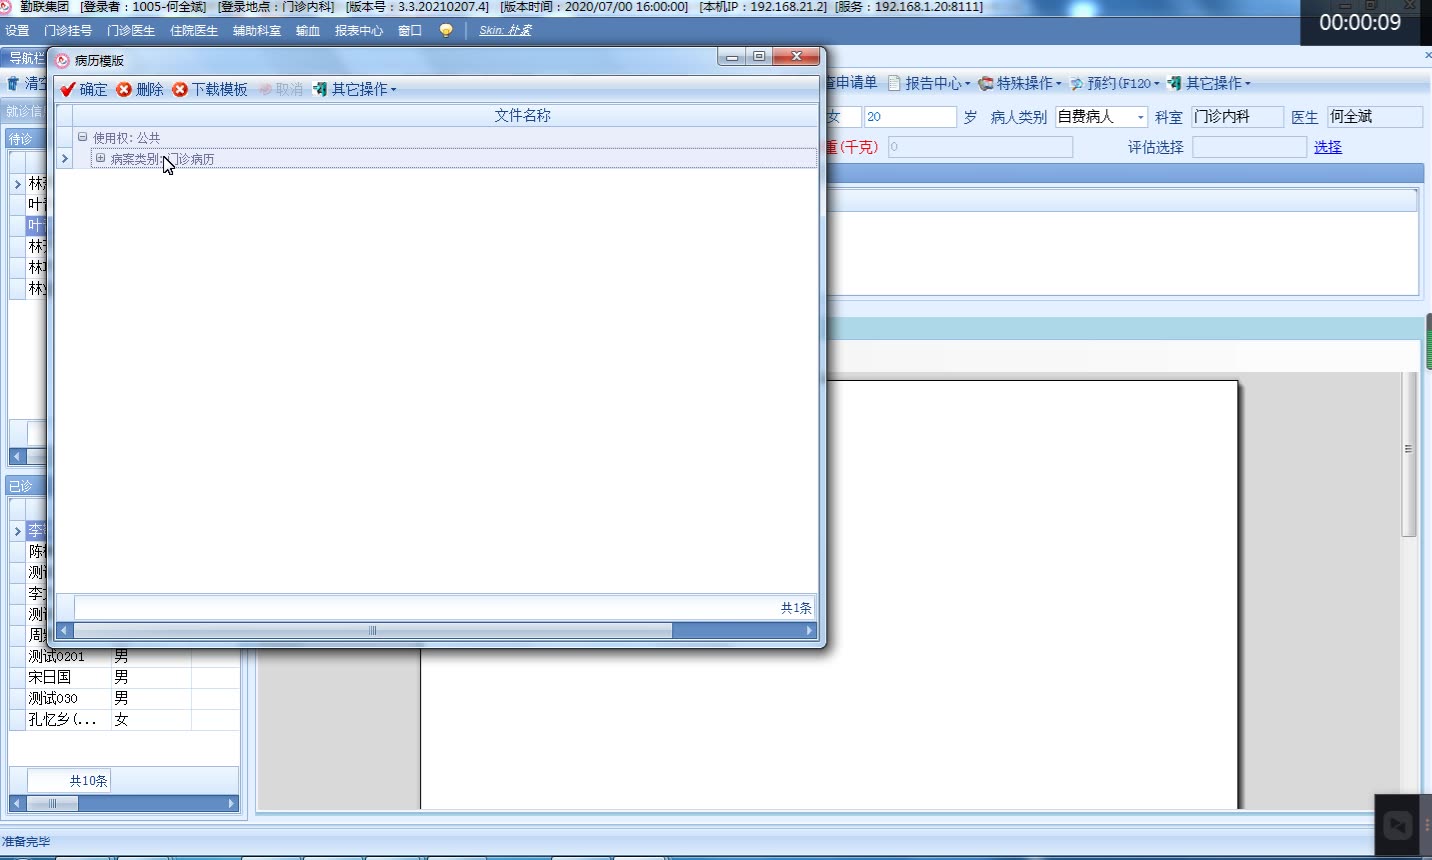Click the weight (千克) input field
This screenshot has height=860, width=1432.
(x=980, y=147)
